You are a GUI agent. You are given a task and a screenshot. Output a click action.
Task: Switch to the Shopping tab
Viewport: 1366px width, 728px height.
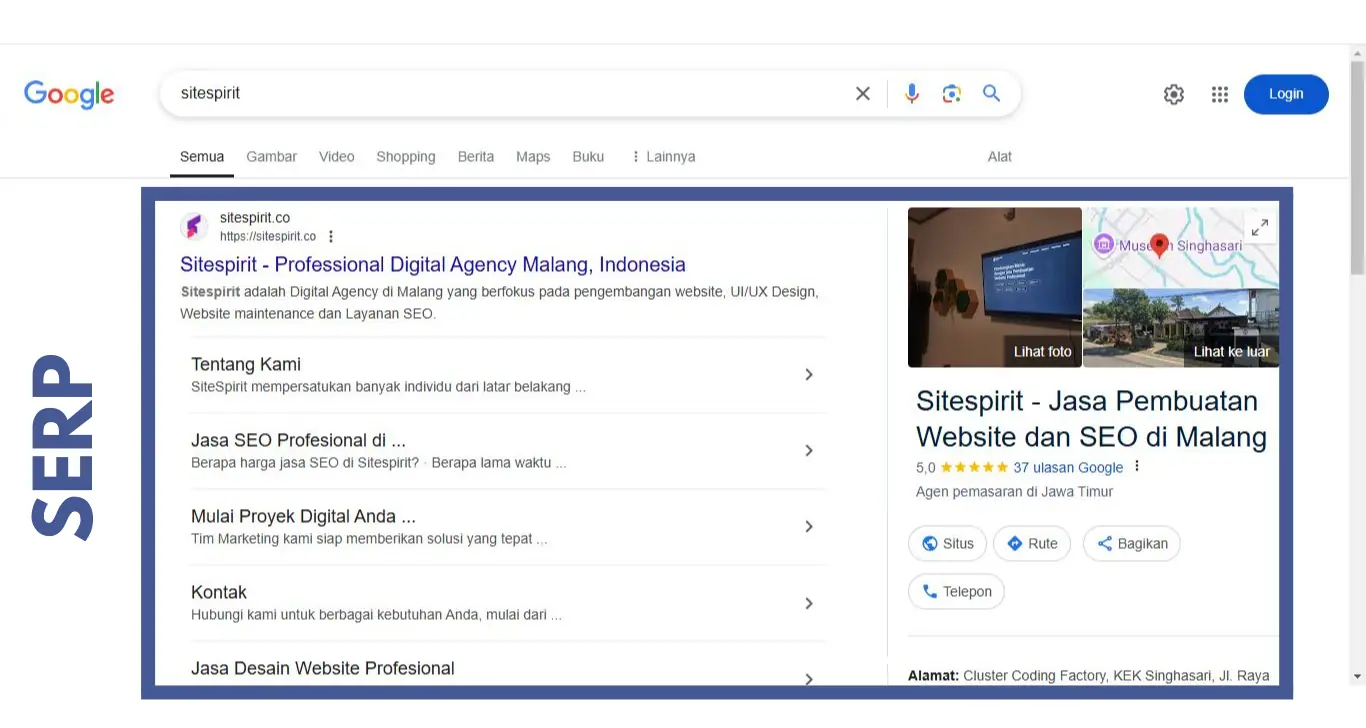406,157
